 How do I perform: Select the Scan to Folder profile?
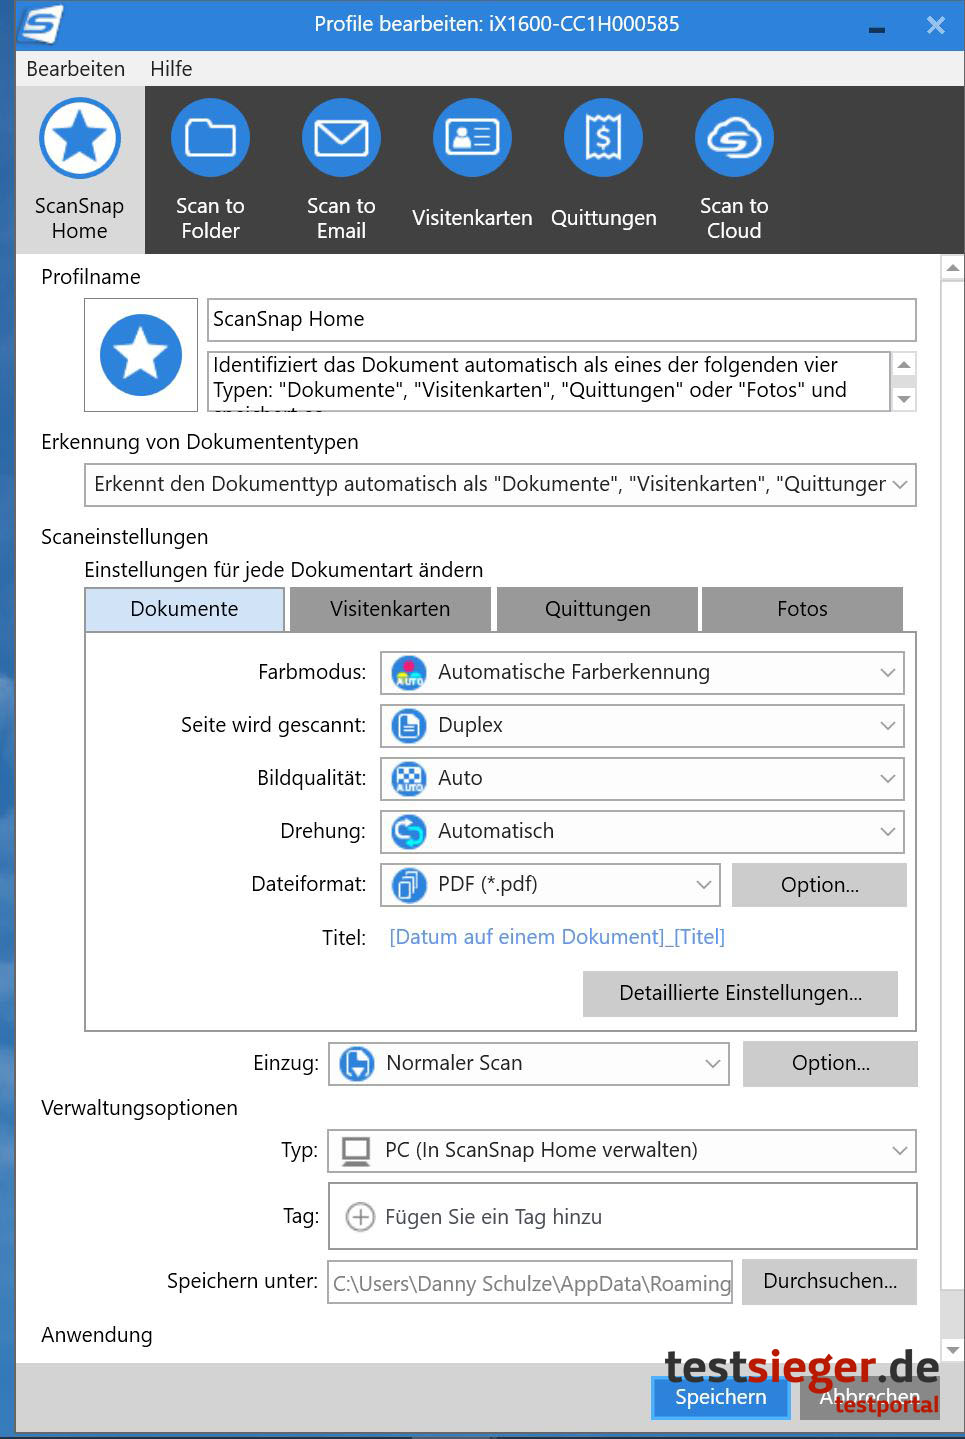coord(210,139)
